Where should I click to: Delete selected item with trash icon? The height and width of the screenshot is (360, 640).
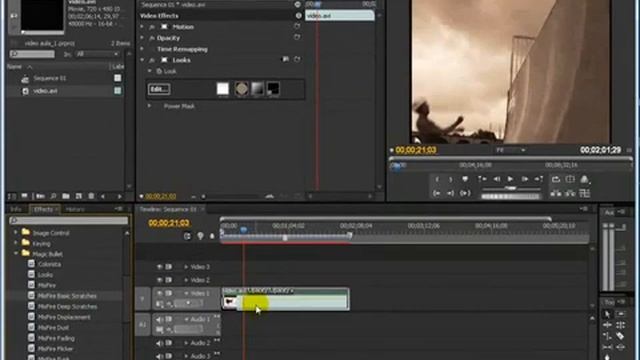[x=91, y=196]
